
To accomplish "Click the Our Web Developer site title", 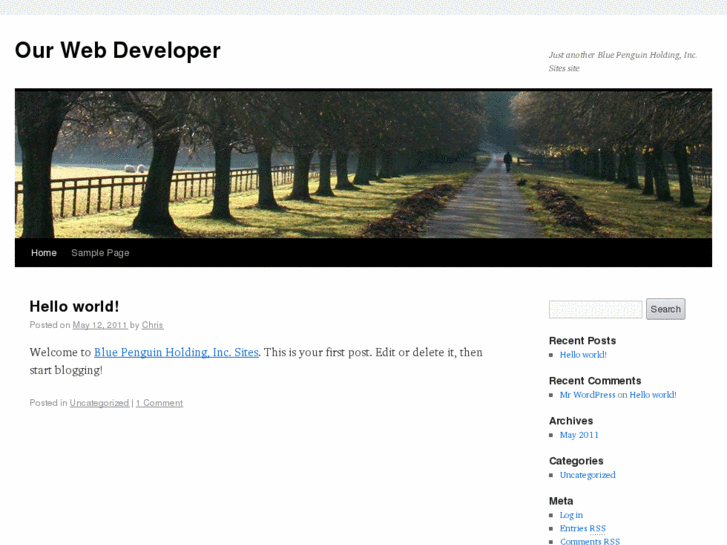I will (x=117, y=50).
